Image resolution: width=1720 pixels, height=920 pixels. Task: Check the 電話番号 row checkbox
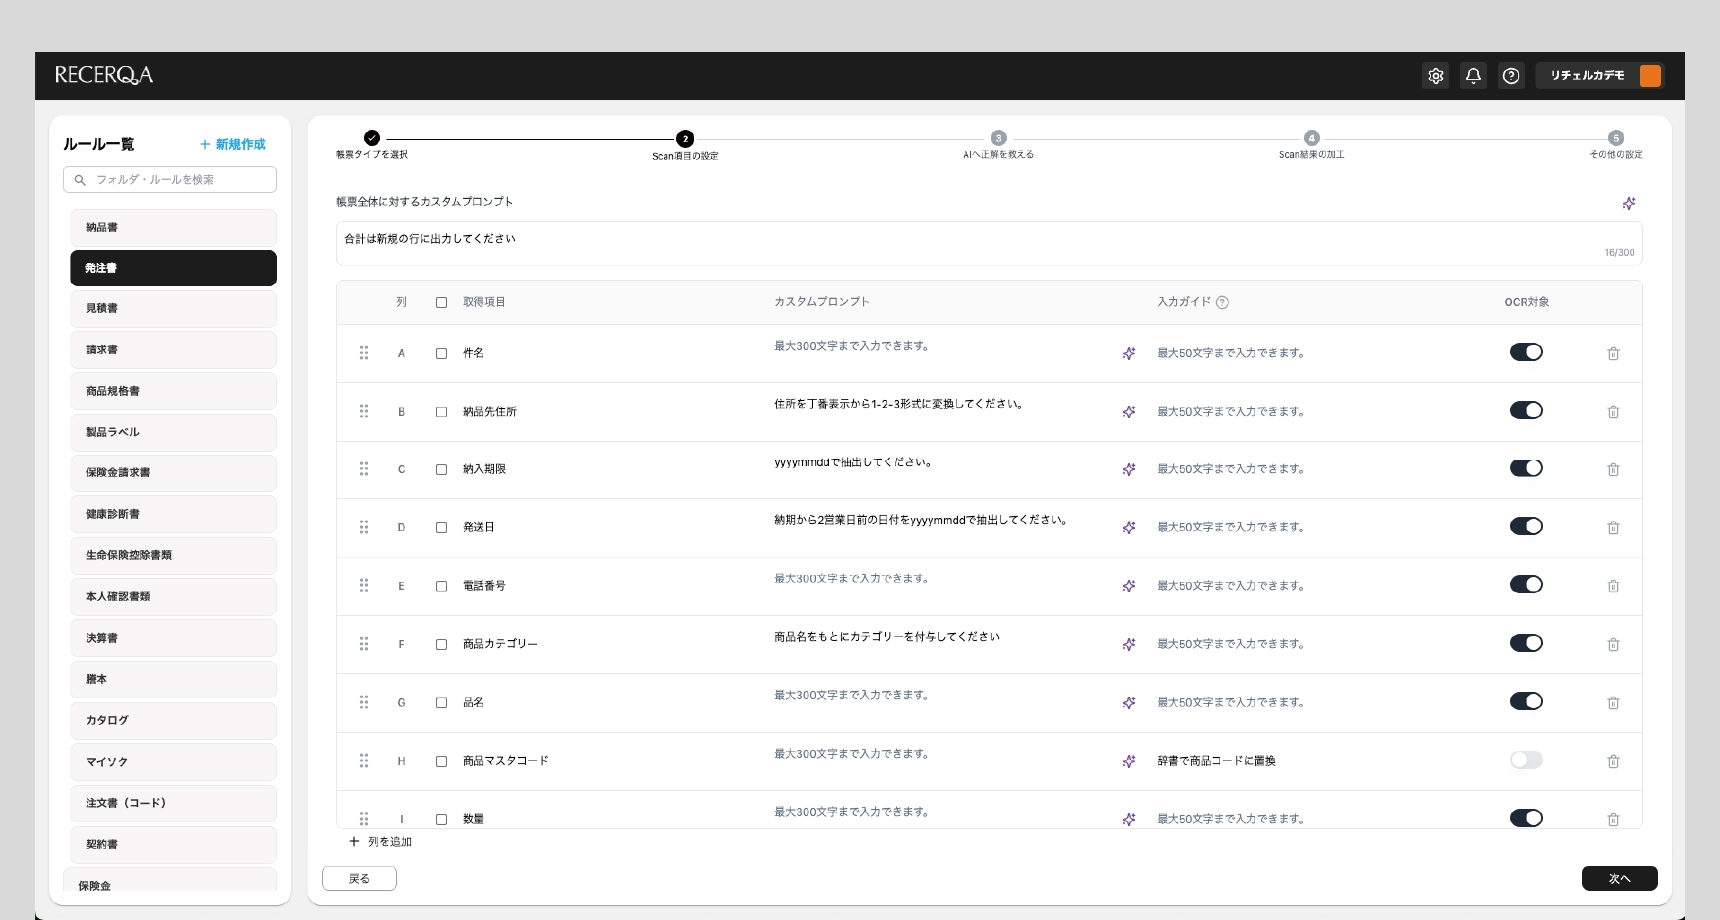[x=441, y=586]
